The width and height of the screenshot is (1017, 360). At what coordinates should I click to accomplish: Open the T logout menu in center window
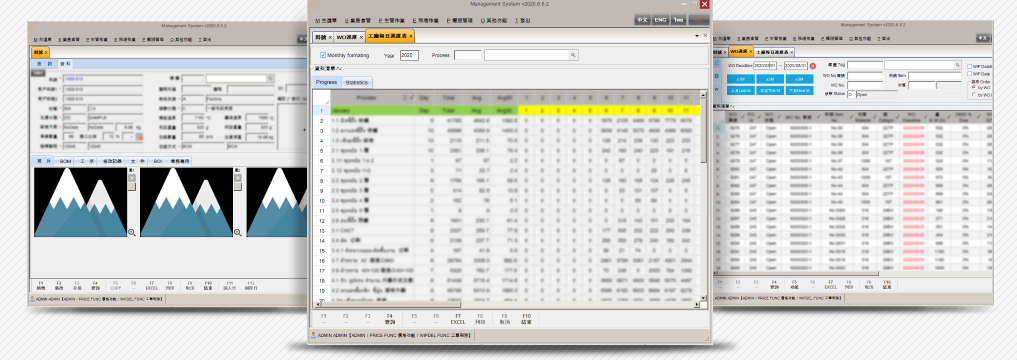(x=522, y=21)
